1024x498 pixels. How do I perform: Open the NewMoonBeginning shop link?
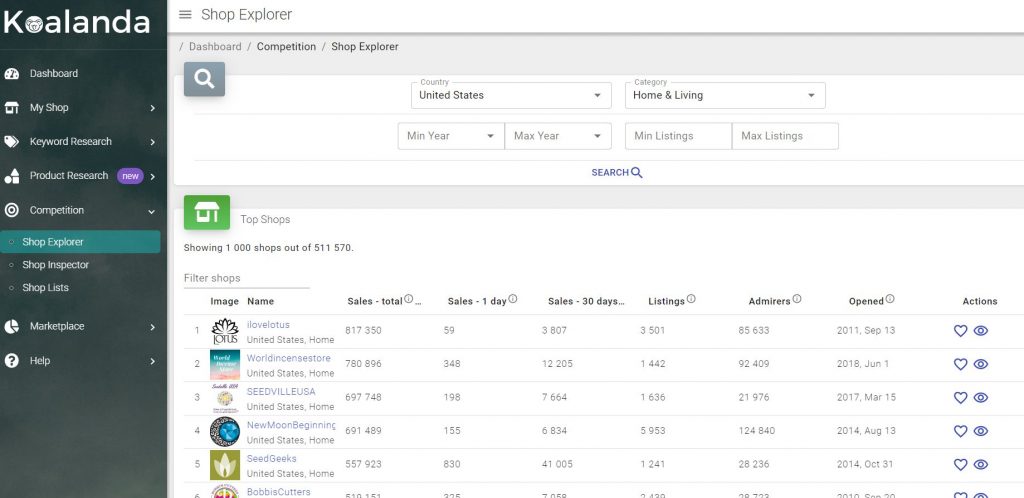(291, 425)
